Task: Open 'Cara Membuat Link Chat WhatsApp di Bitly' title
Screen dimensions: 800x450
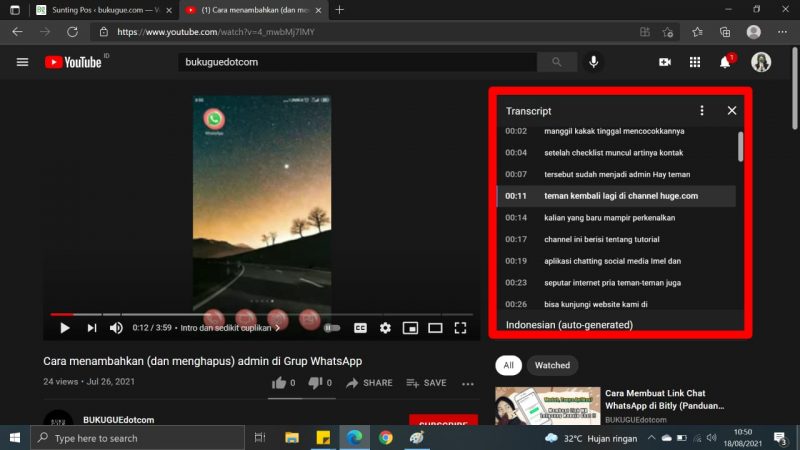Action: [664, 399]
